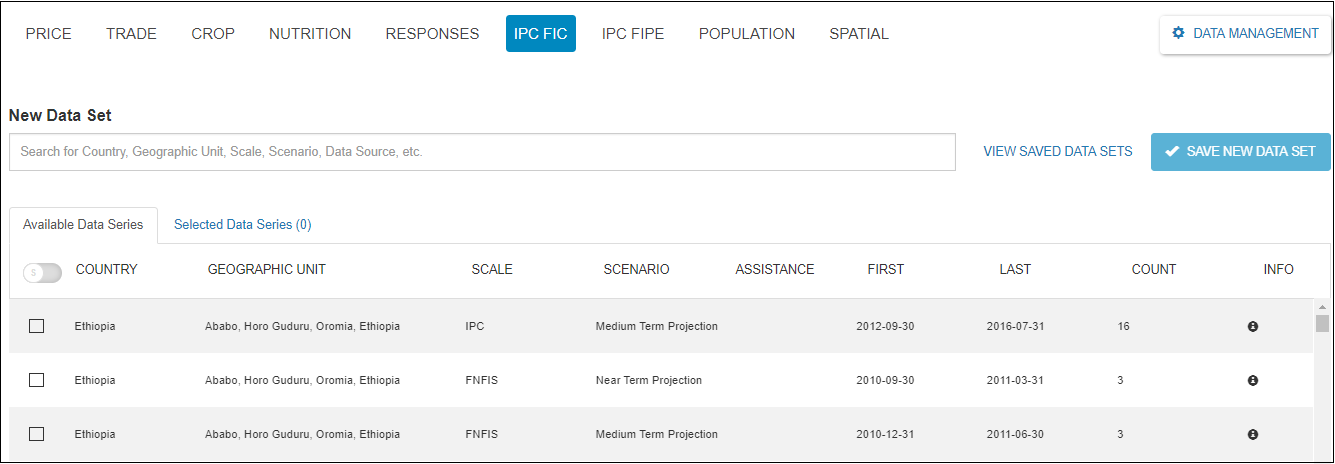Image resolution: width=1335 pixels, height=464 pixels.
Task: Select the FNFIS Near Term Projection checkbox
Action: pos(37,380)
